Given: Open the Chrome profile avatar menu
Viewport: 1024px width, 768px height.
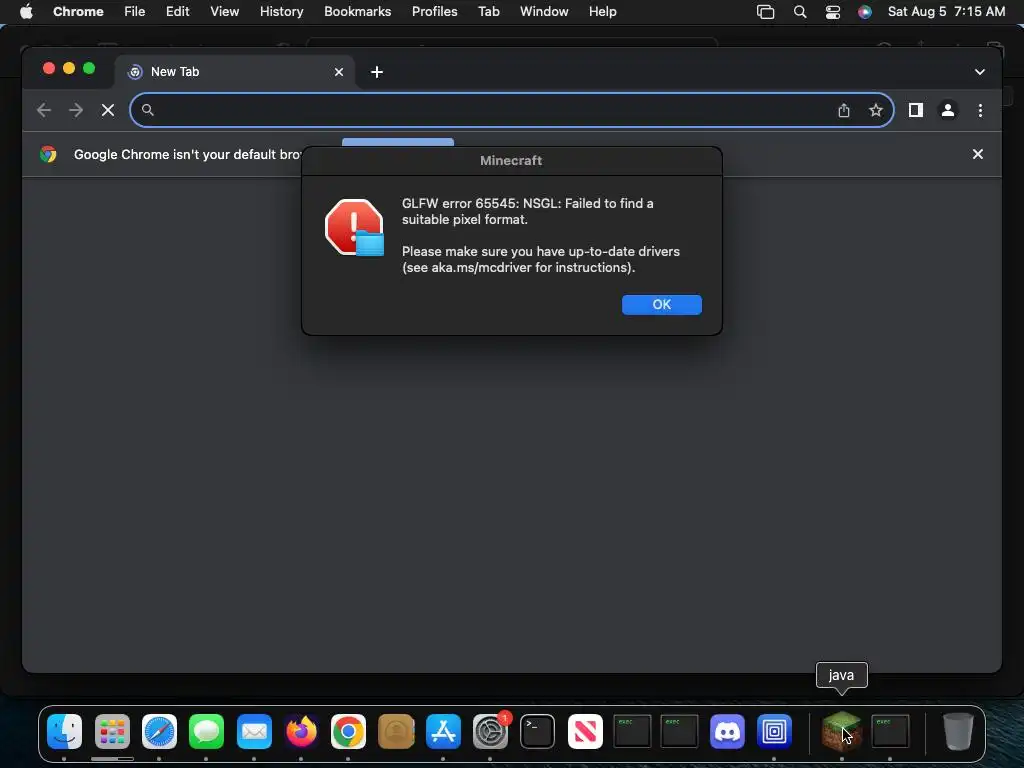Looking at the screenshot, I should (948, 110).
